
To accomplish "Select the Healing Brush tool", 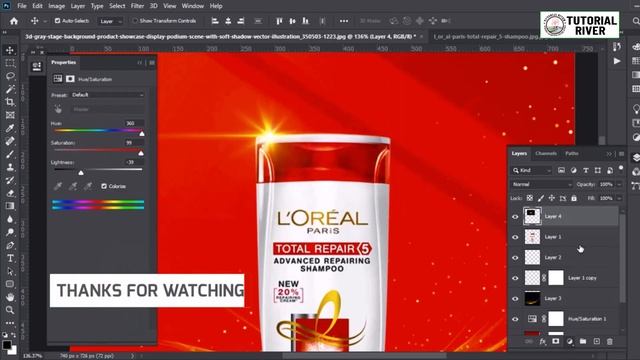I will (10, 141).
